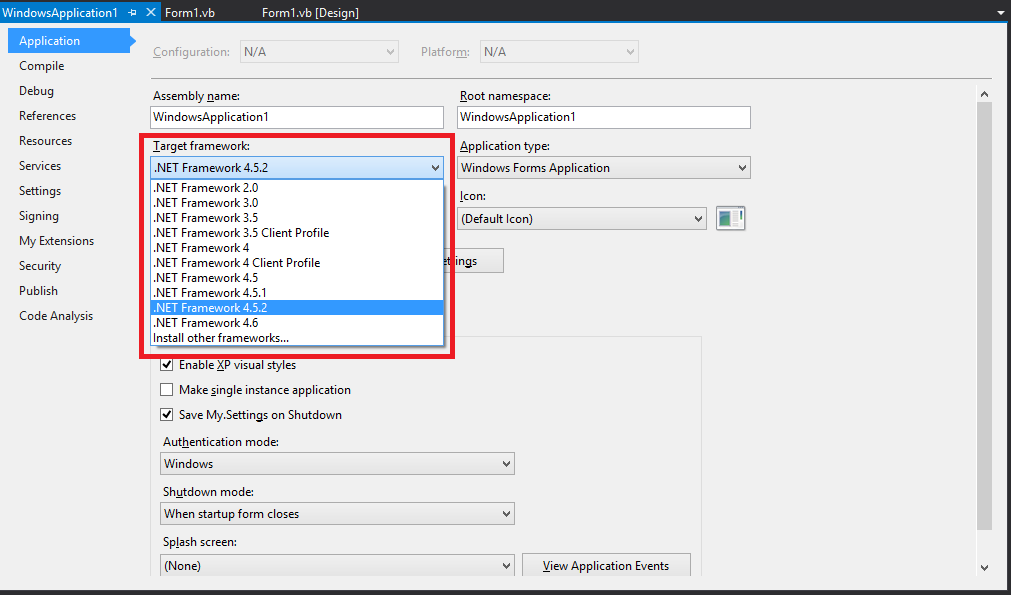Open the tab list overflow arrow
This screenshot has width=1011, height=595.
(x=1001, y=13)
